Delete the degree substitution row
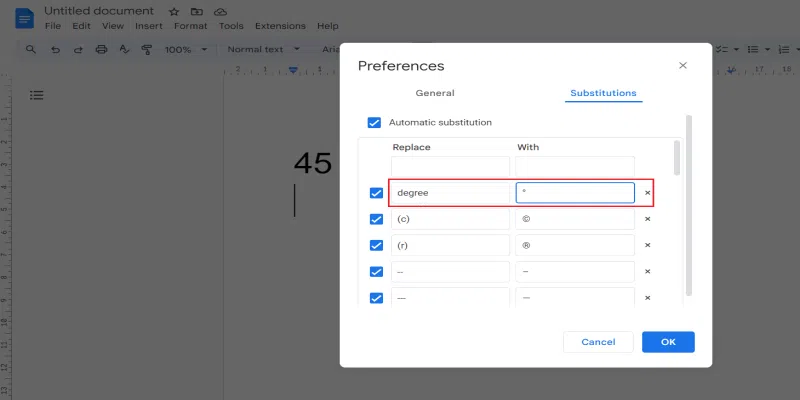This screenshot has width=800, height=400. click(x=647, y=193)
